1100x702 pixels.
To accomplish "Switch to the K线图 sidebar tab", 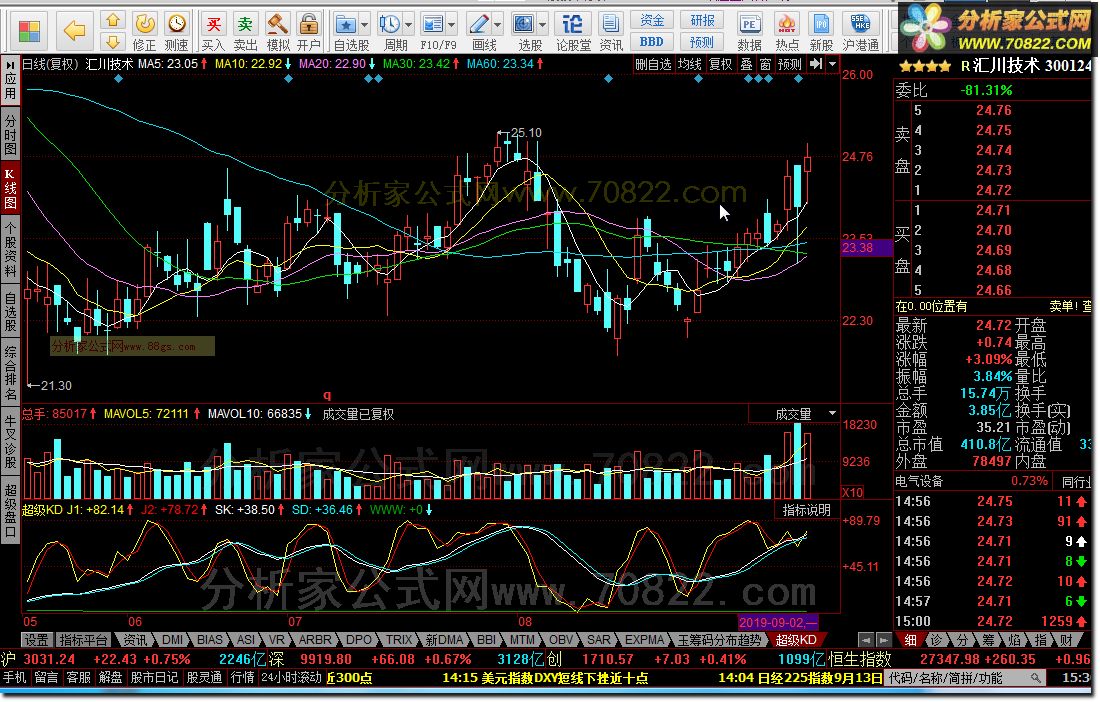I will (10, 188).
